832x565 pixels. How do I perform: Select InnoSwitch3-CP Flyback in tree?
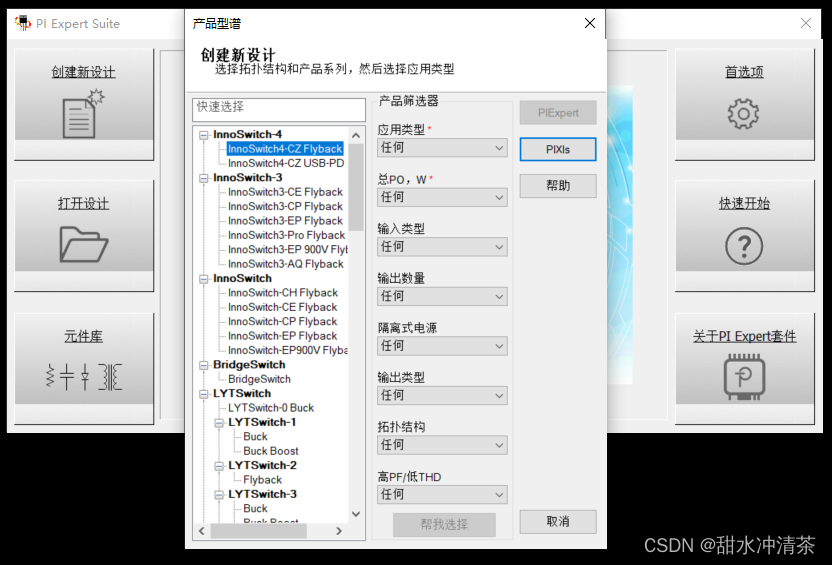285,206
